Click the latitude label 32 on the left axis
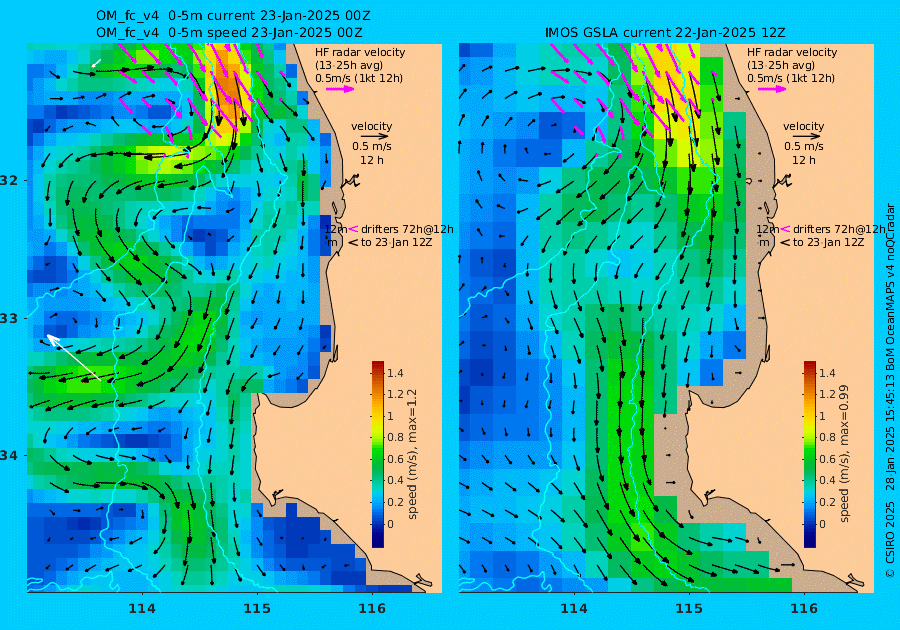 [x=9, y=180]
